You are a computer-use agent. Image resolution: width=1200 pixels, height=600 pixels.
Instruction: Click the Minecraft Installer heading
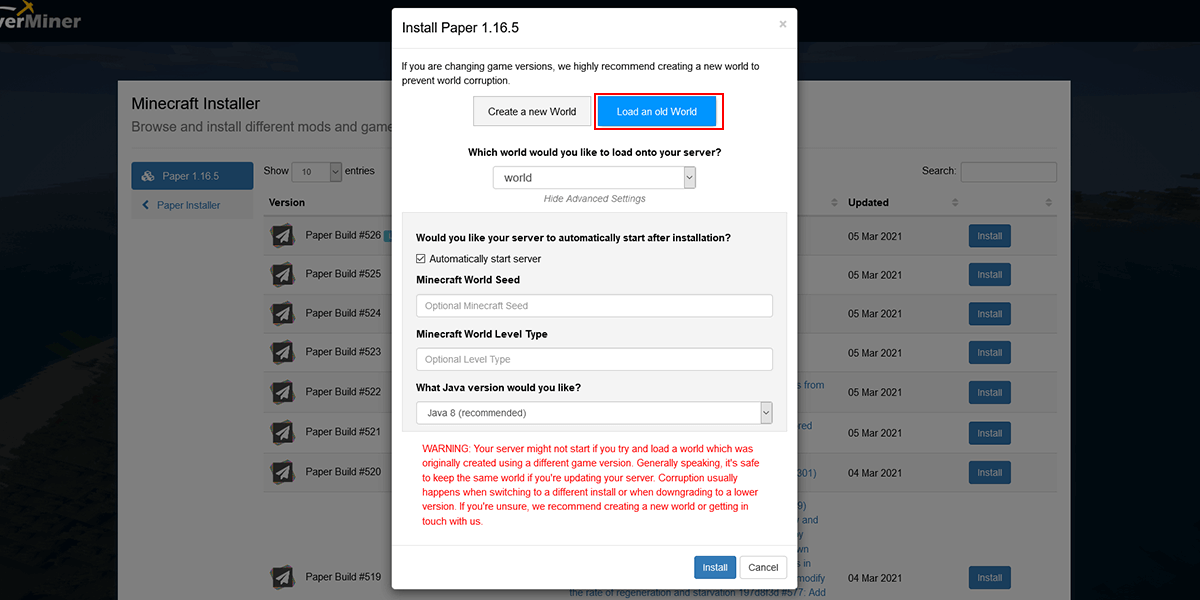click(196, 104)
